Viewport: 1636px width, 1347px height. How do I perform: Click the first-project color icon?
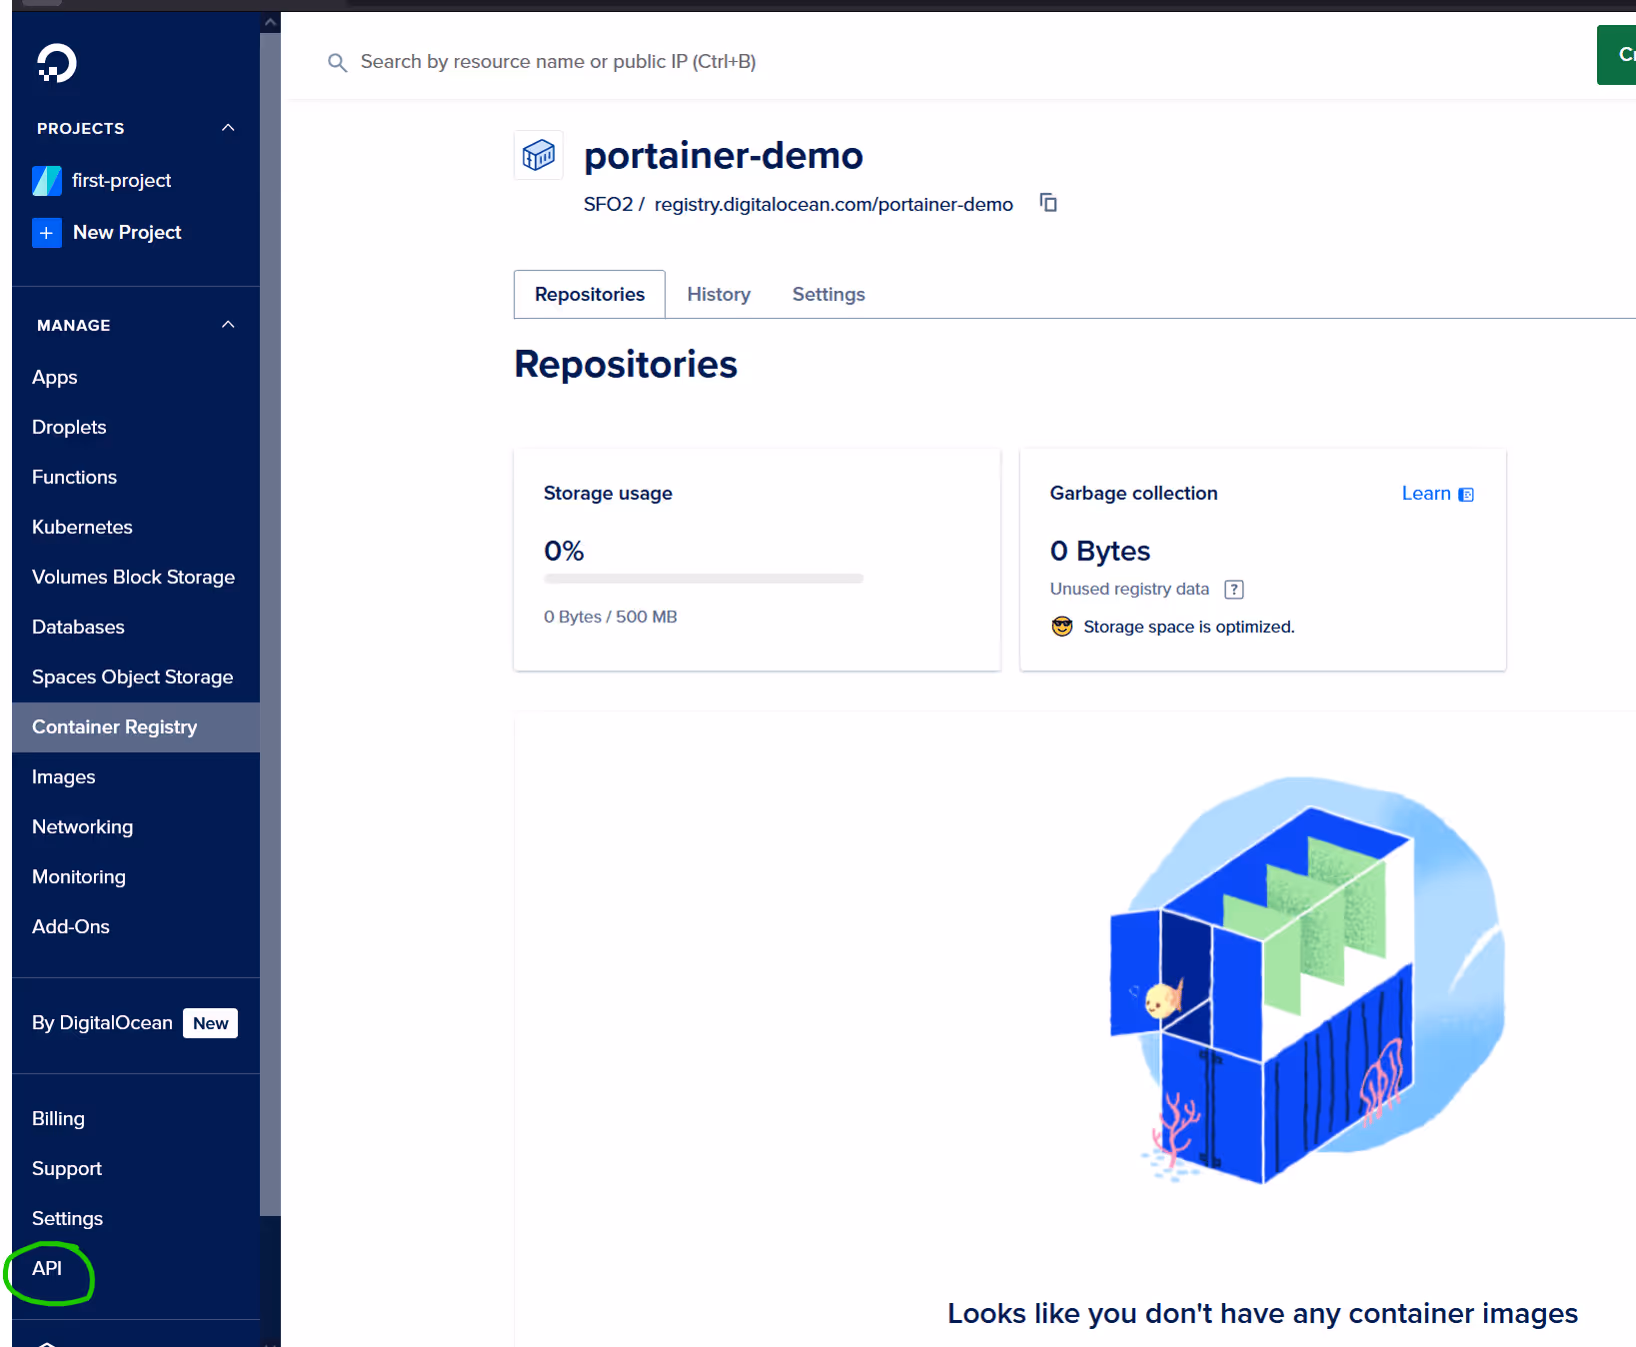47,181
